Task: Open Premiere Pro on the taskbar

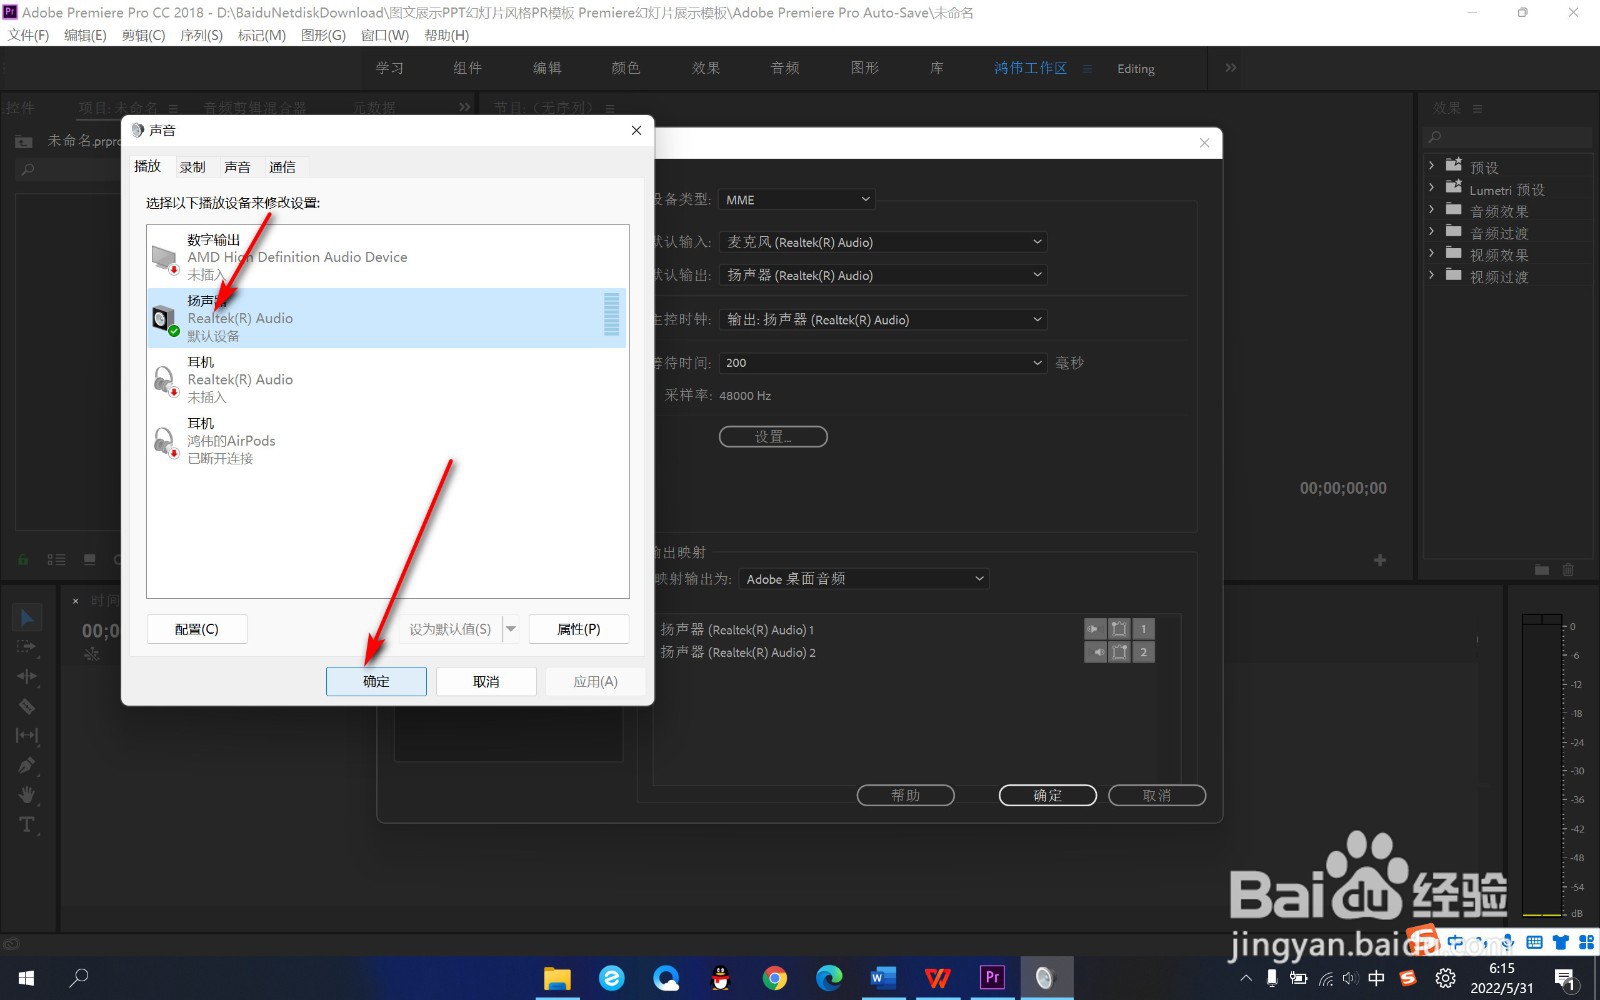Action: point(992,977)
